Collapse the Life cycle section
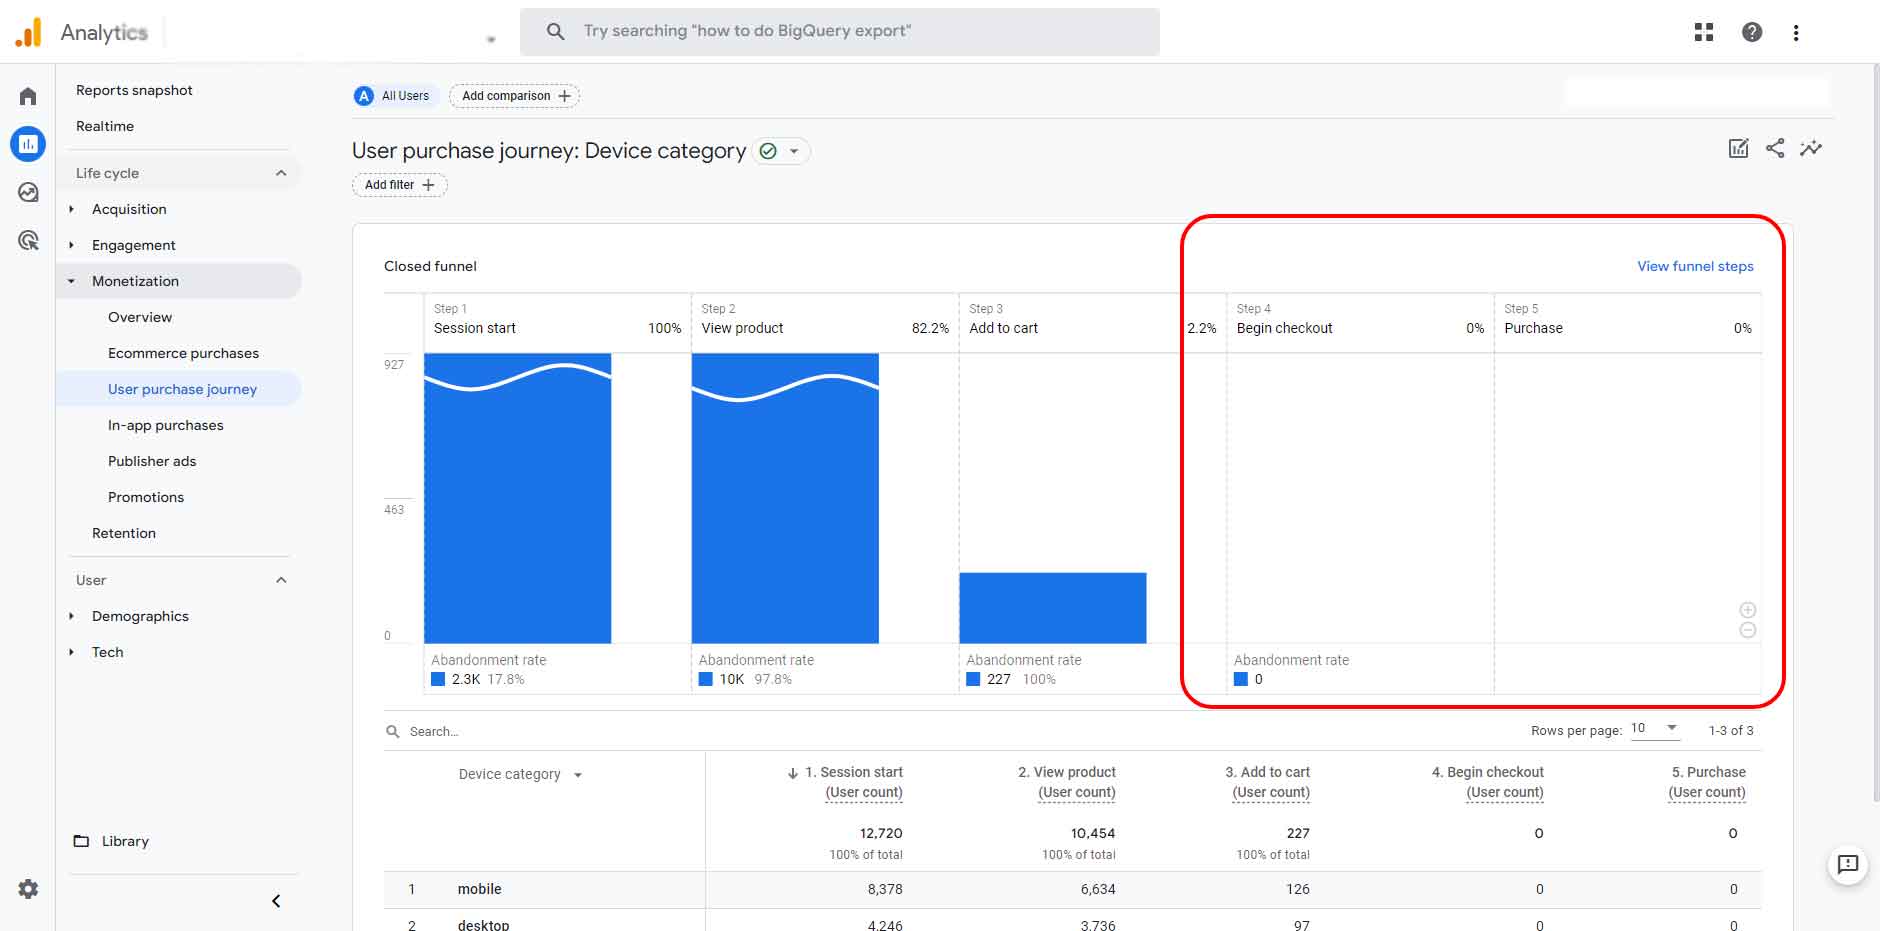 [x=281, y=173]
